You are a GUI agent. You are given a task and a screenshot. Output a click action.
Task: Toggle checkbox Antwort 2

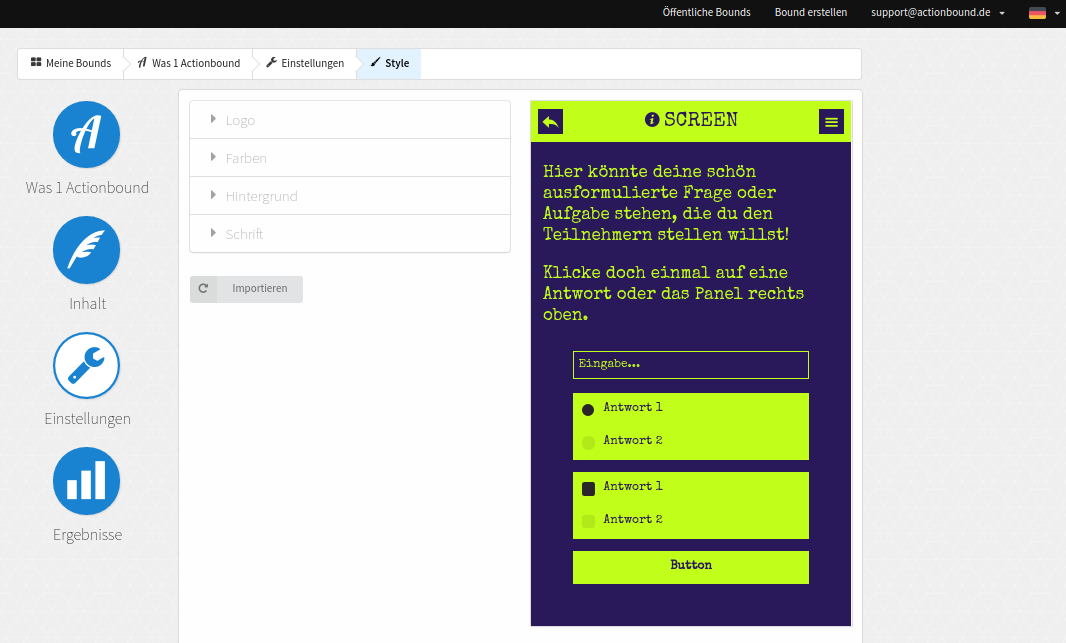pos(589,521)
